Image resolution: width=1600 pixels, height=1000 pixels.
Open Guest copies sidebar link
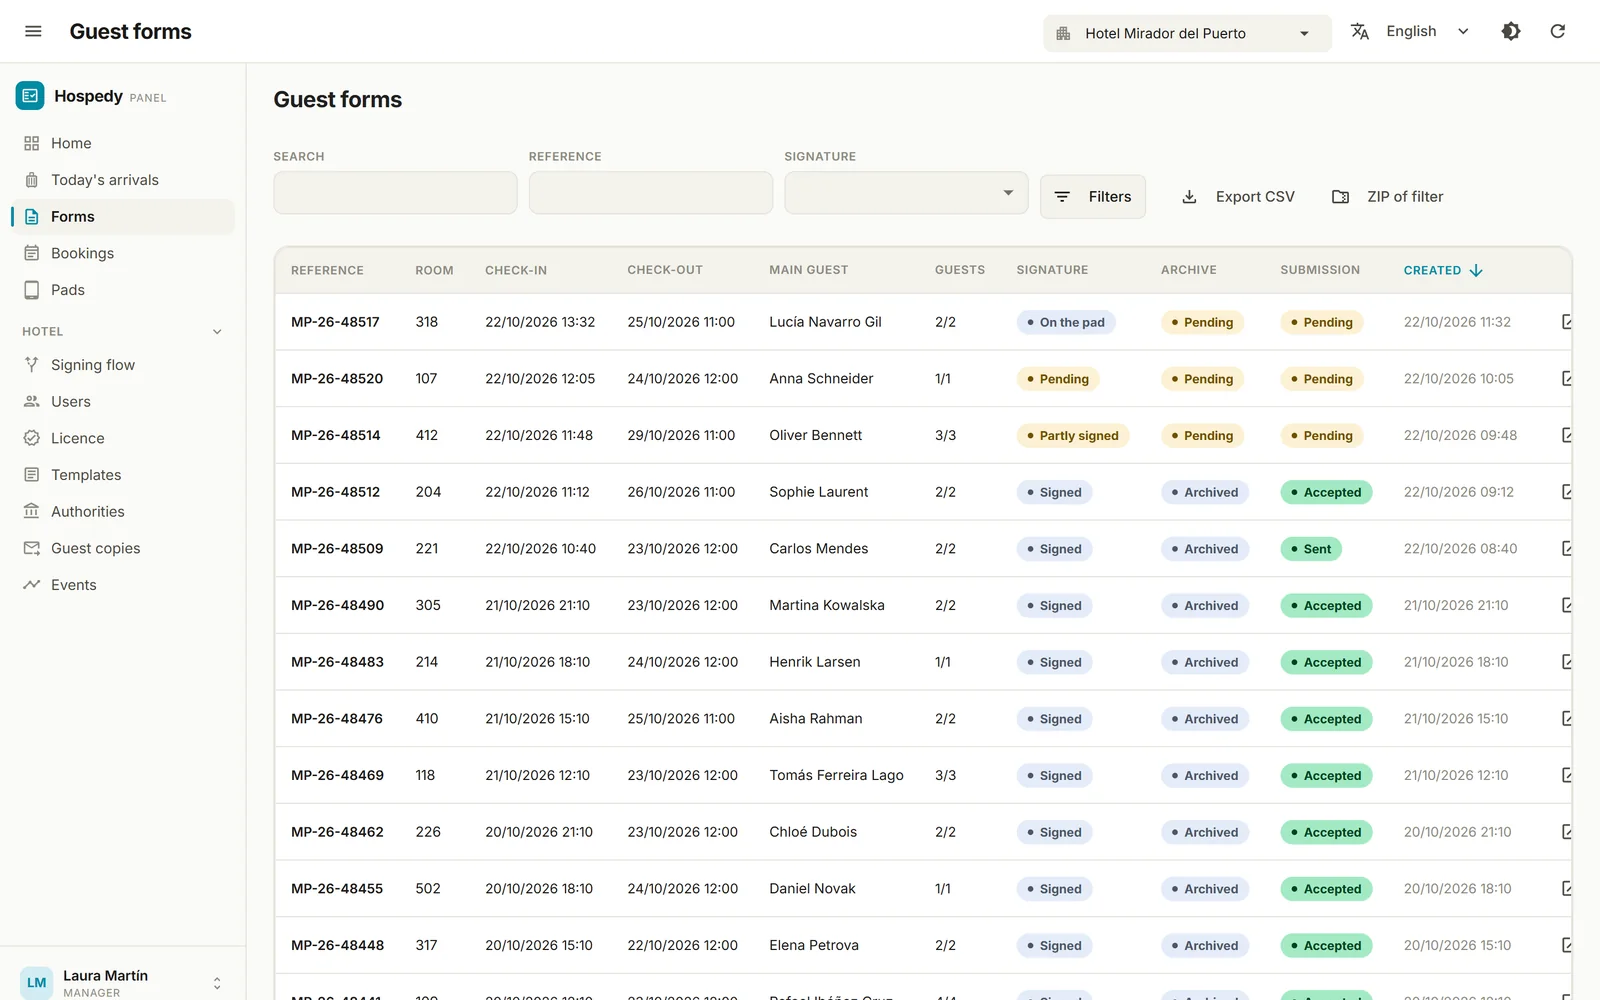pyautogui.click(x=122, y=548)
